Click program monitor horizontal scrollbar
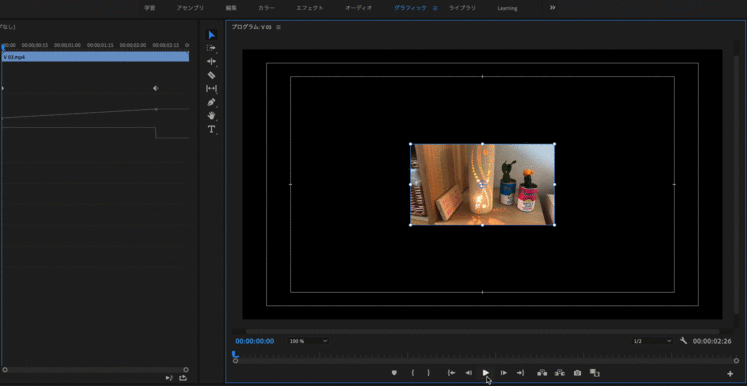Image resolution: width=747 pixels, height=386 pixels. 482,332
